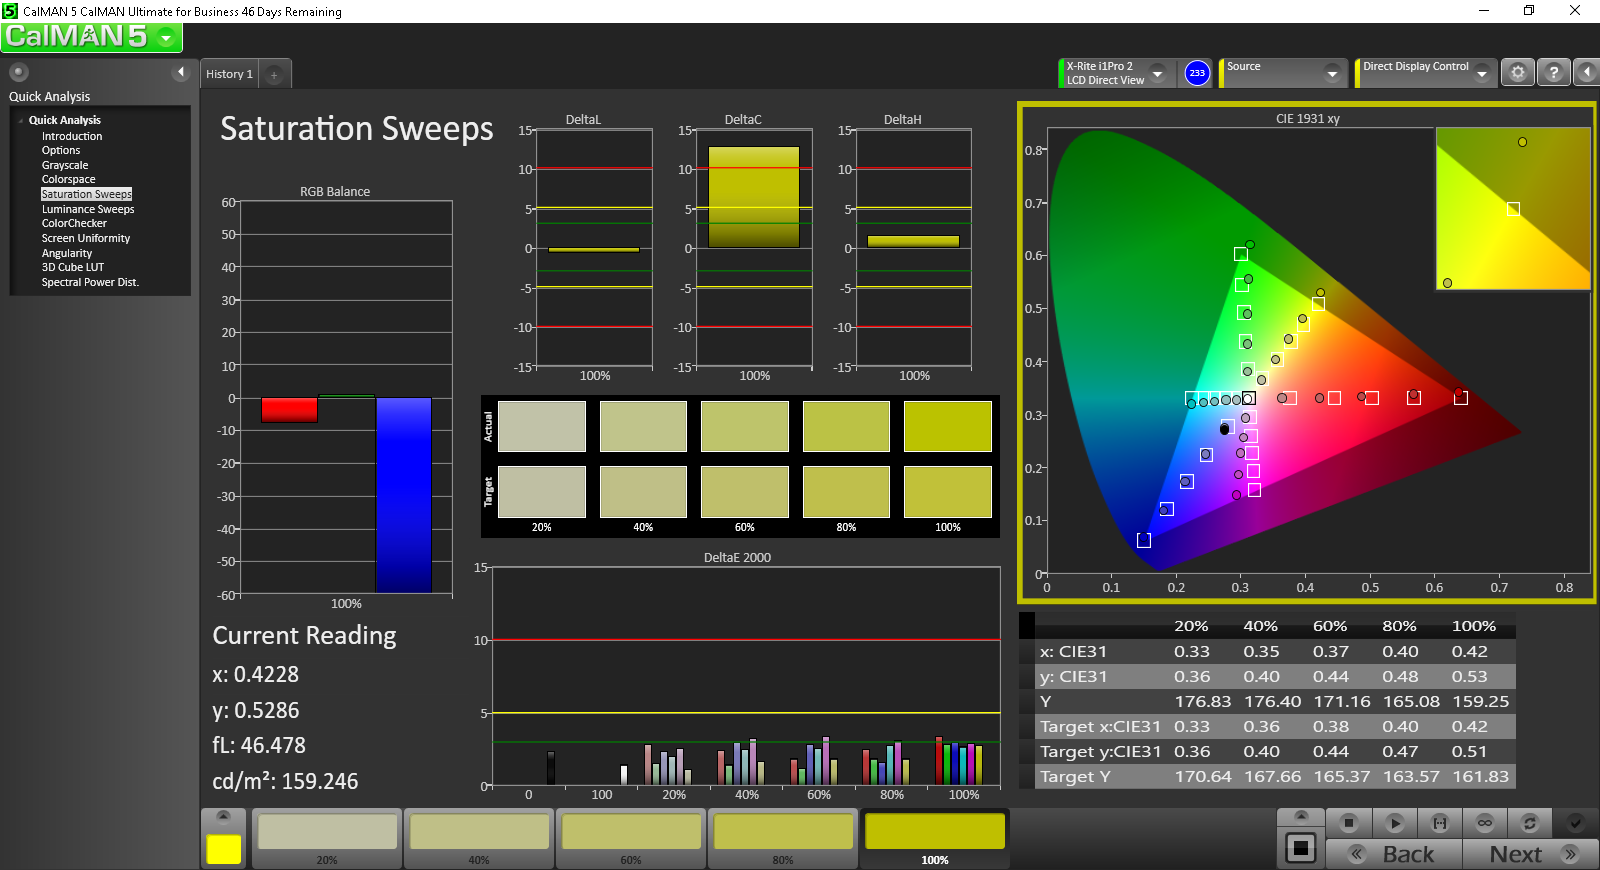Screen dimensions: 1600x870
Task: Open the CalMAN 5 main menu logo
Action: coord(91,37)
